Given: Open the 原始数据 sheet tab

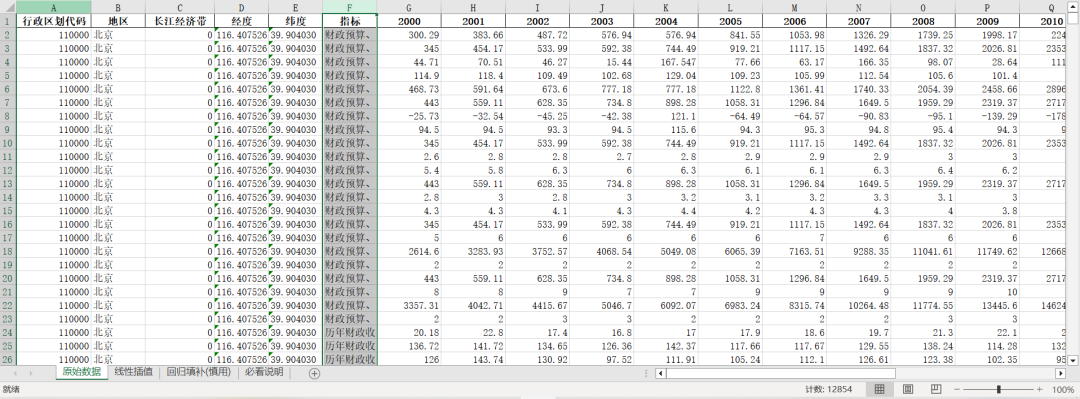Looking at the screenshot, I should click(81, 372).
